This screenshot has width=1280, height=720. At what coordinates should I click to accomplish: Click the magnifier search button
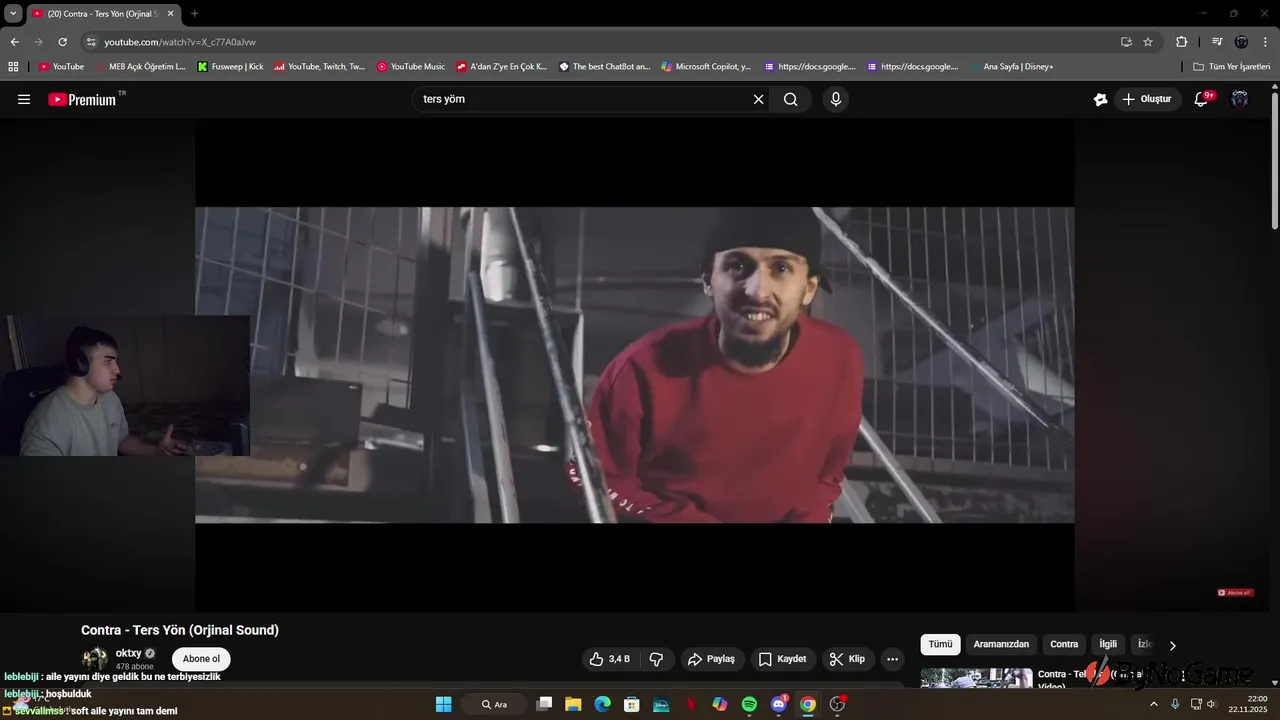tap(791, 99)
